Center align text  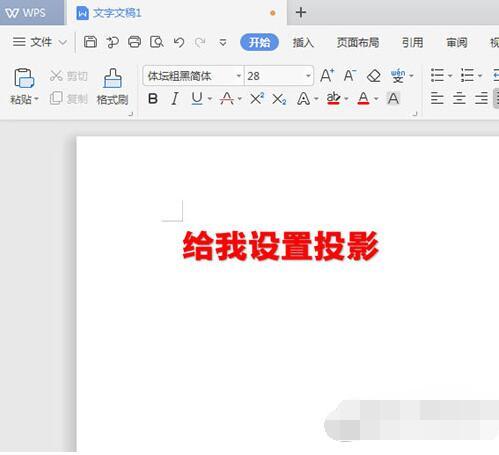click(x=459, y=99)
